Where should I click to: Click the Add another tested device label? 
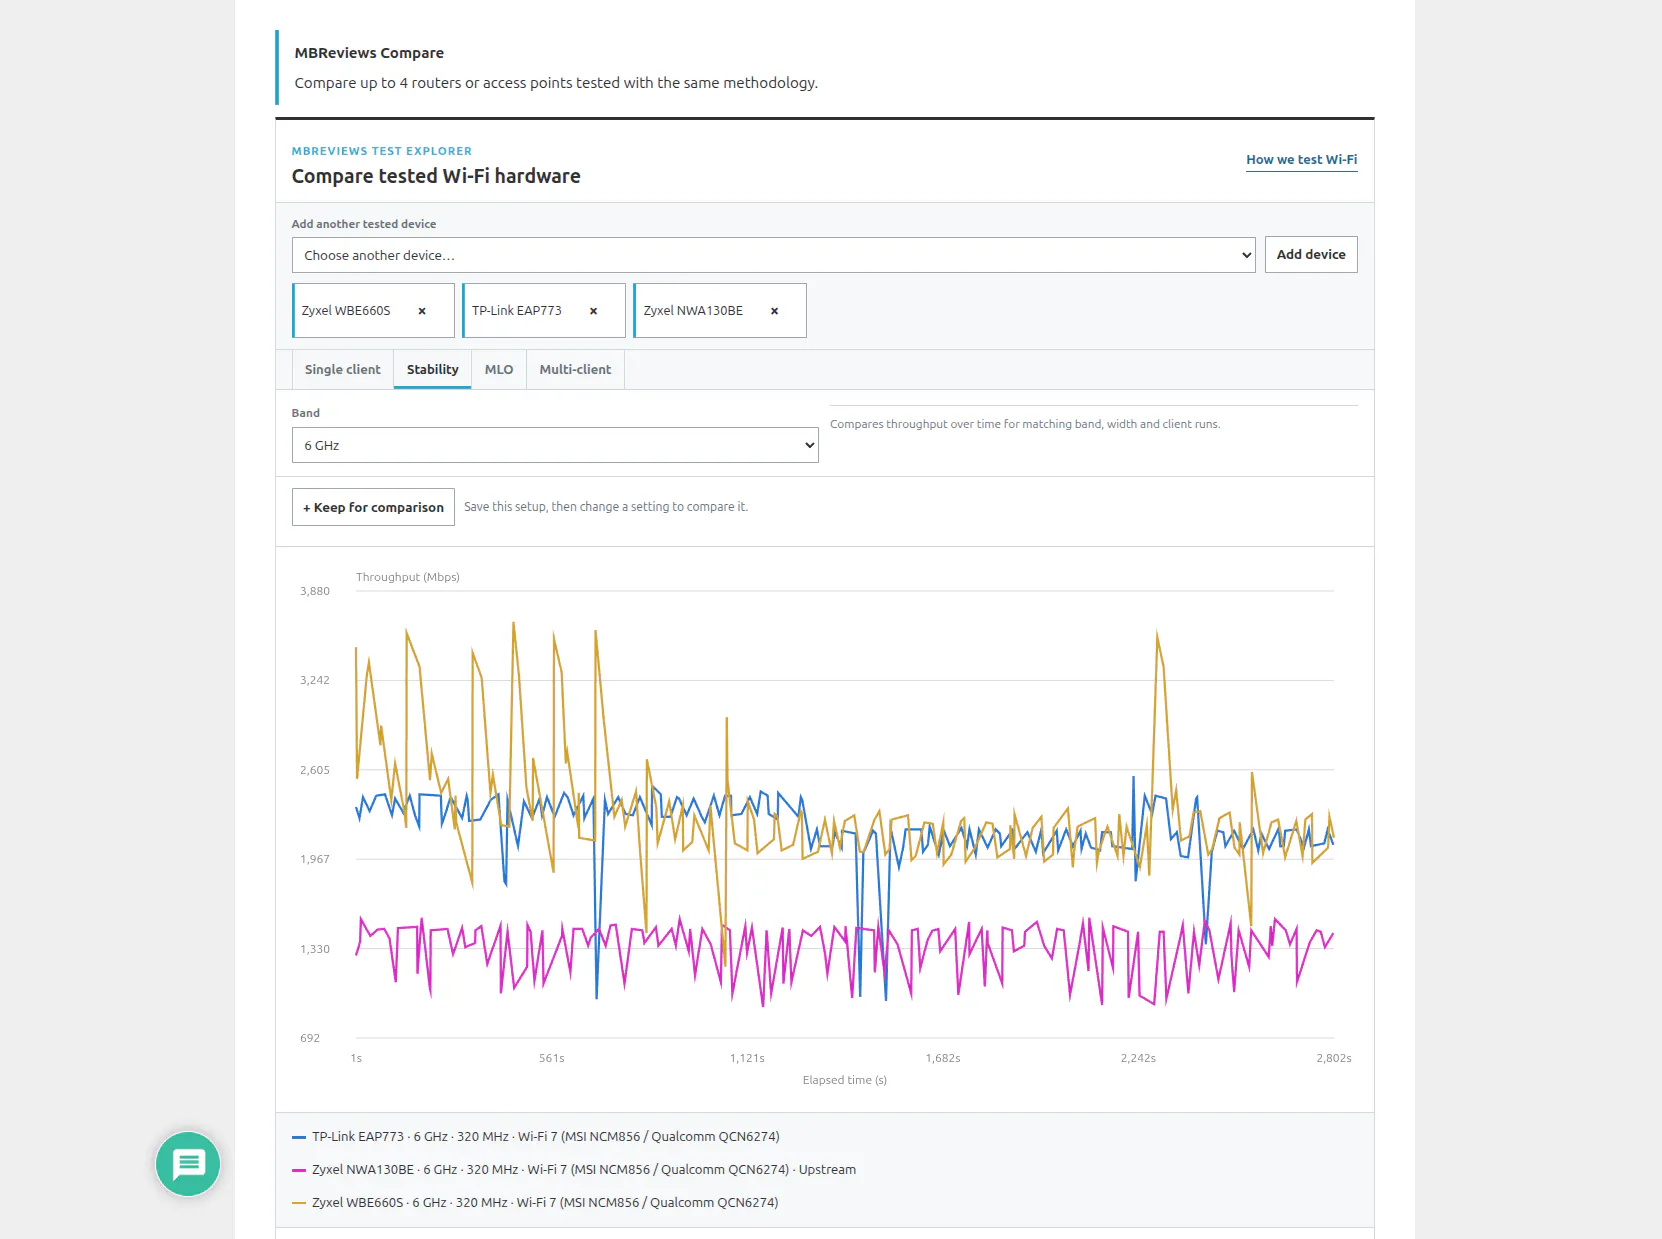[364, 224]
